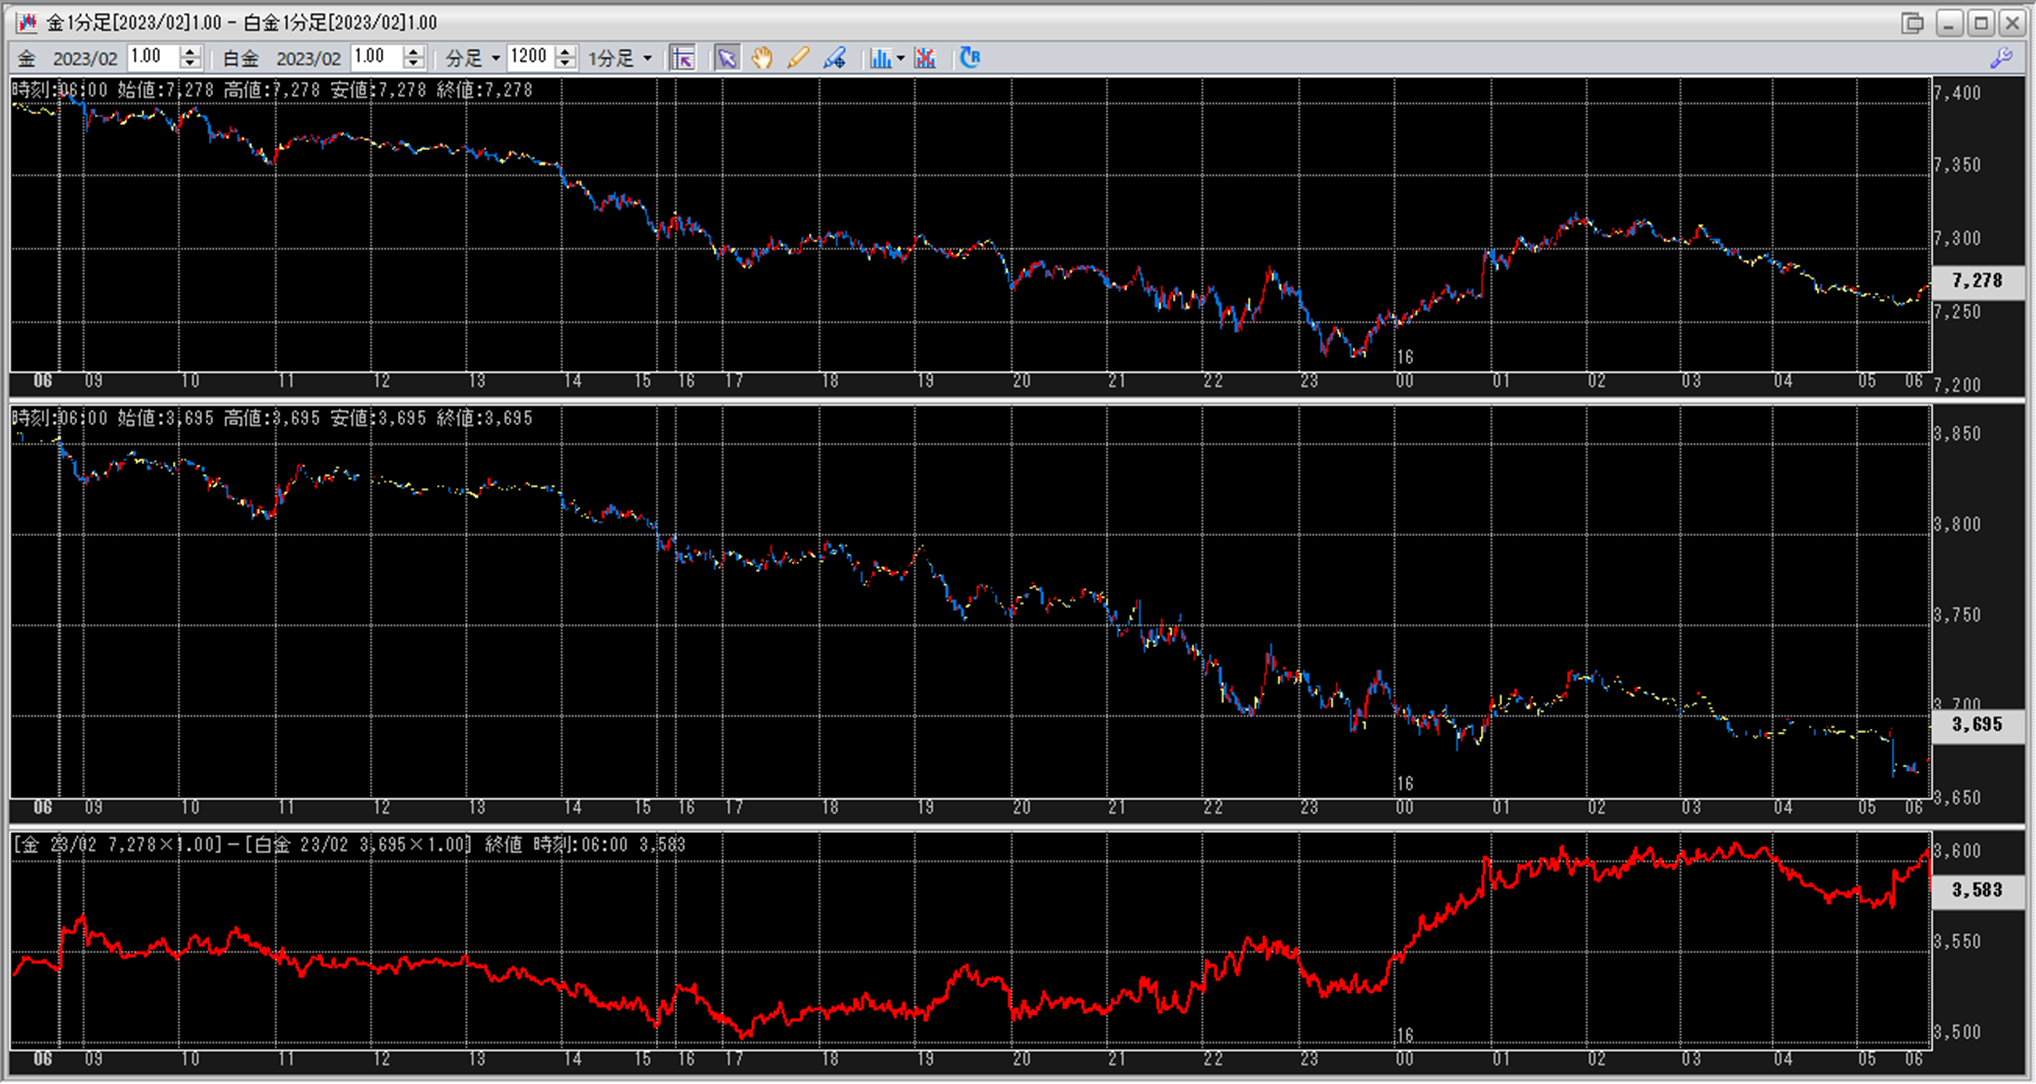The width and height of the screenshot is (2036, 1084).
Task: Toggle the crosshair cursor display button
Action: pos(683,58)
